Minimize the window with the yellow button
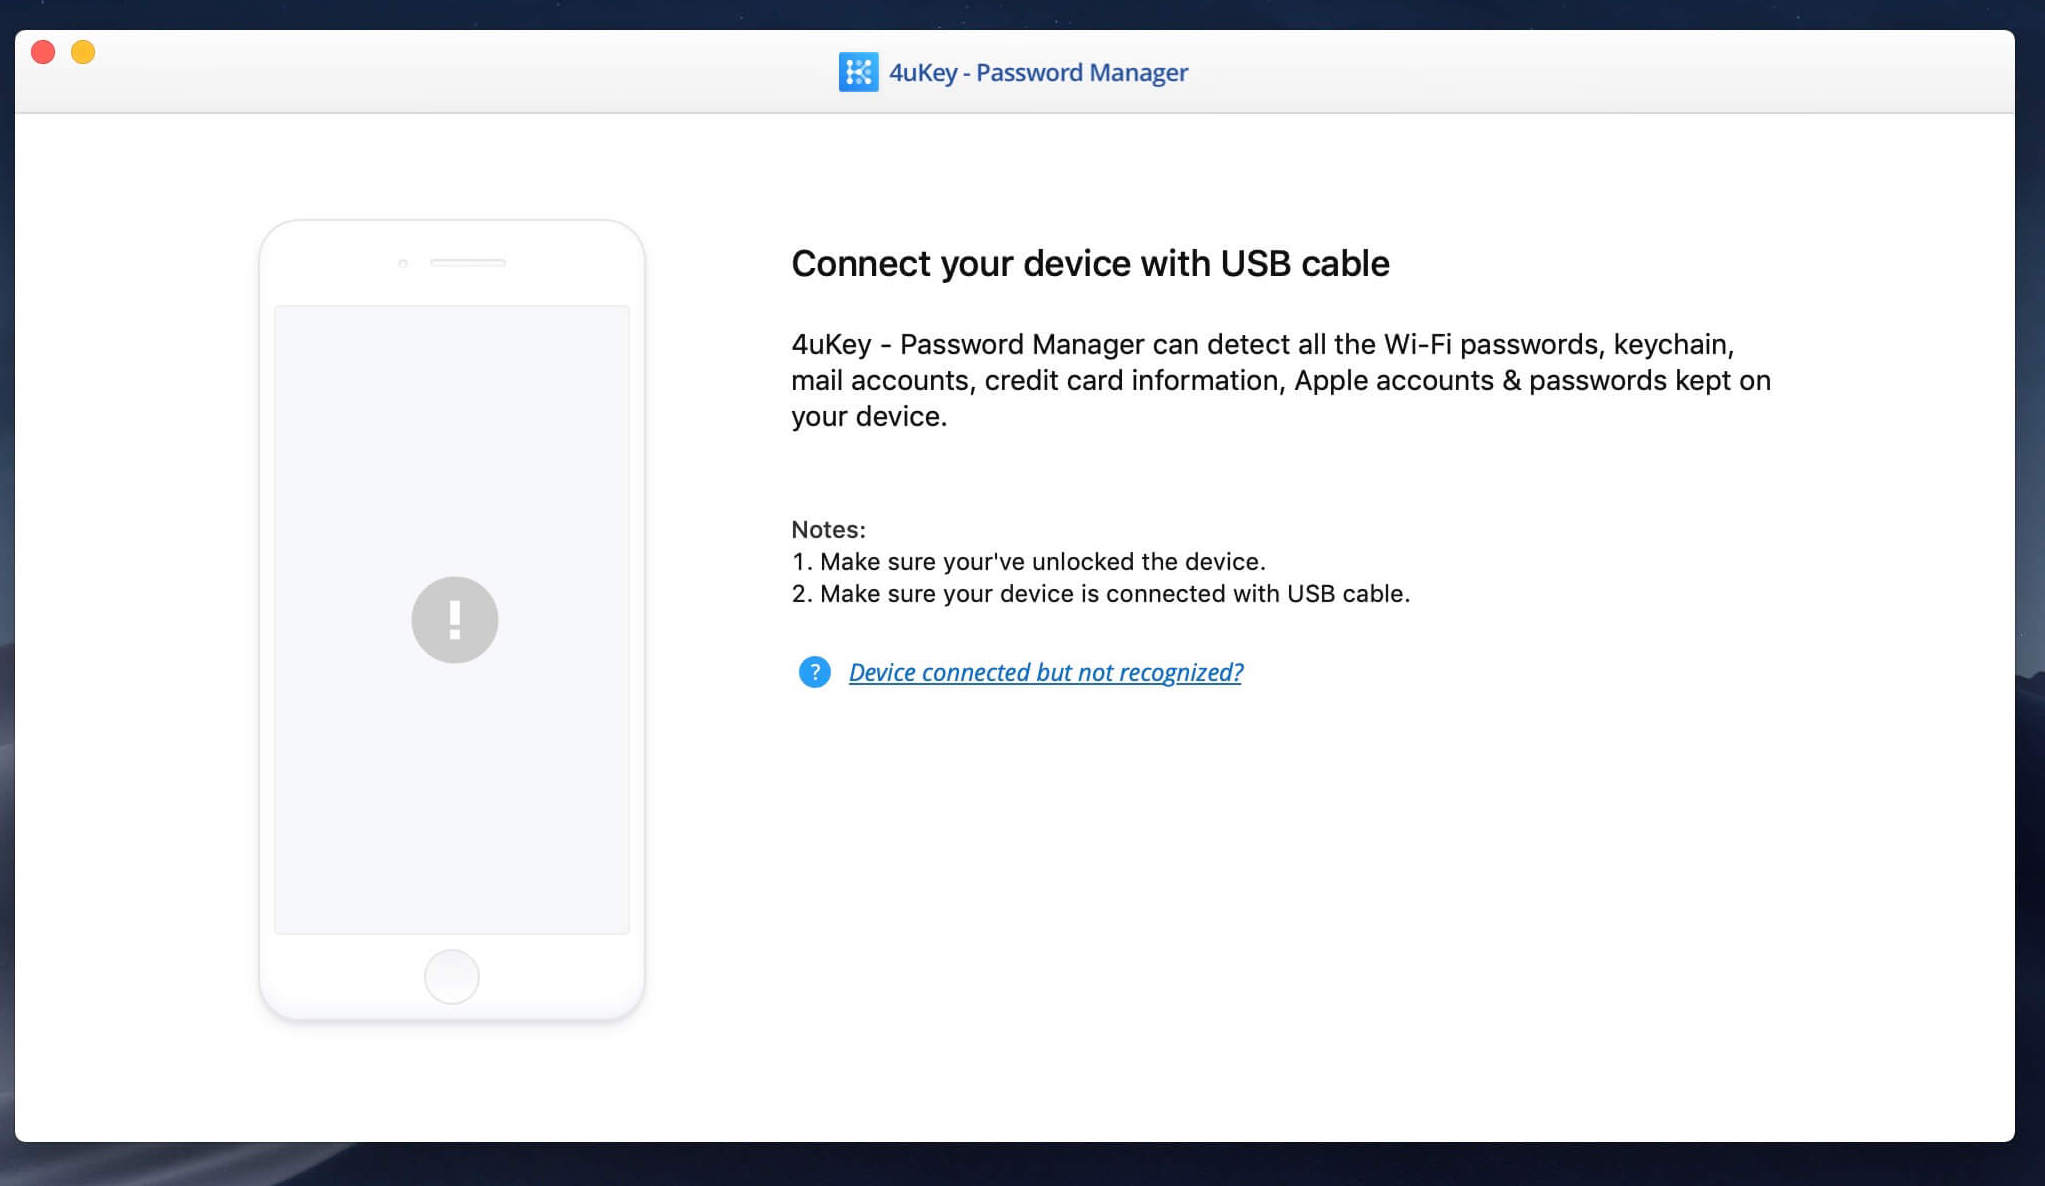Viewport: 2045px width, 1186px height. (x=83, y=52)
